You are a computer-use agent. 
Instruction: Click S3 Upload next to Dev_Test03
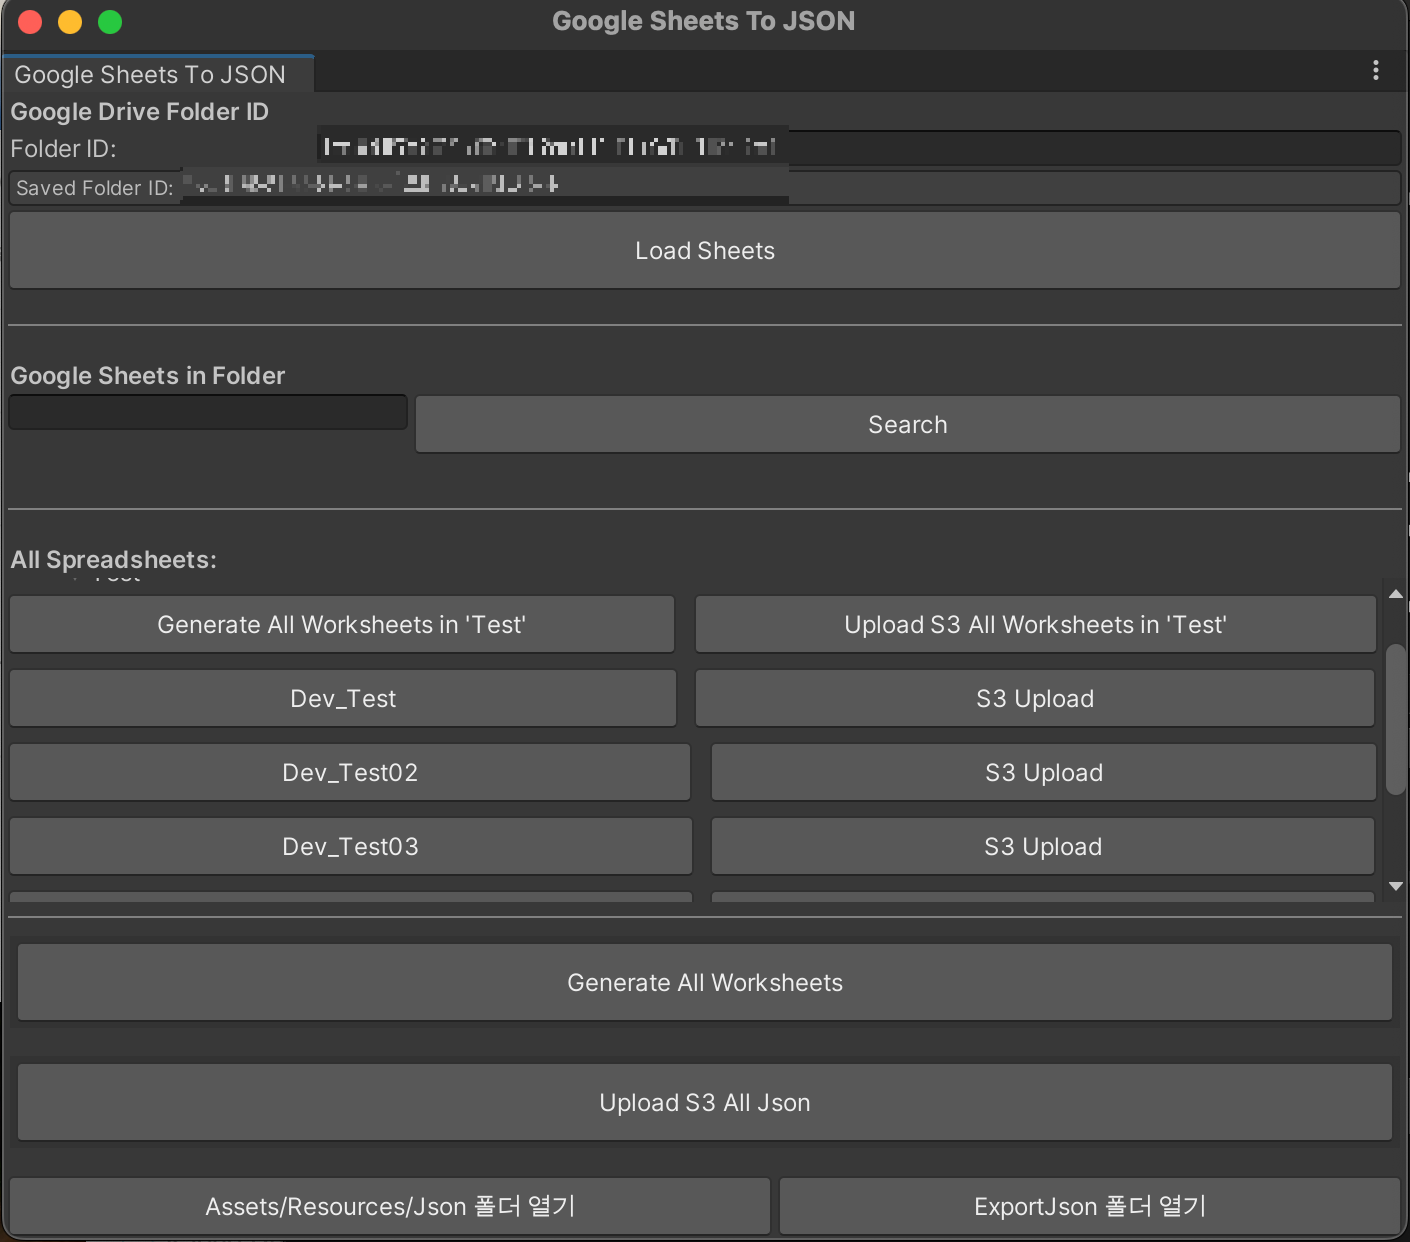(1043, 847)
